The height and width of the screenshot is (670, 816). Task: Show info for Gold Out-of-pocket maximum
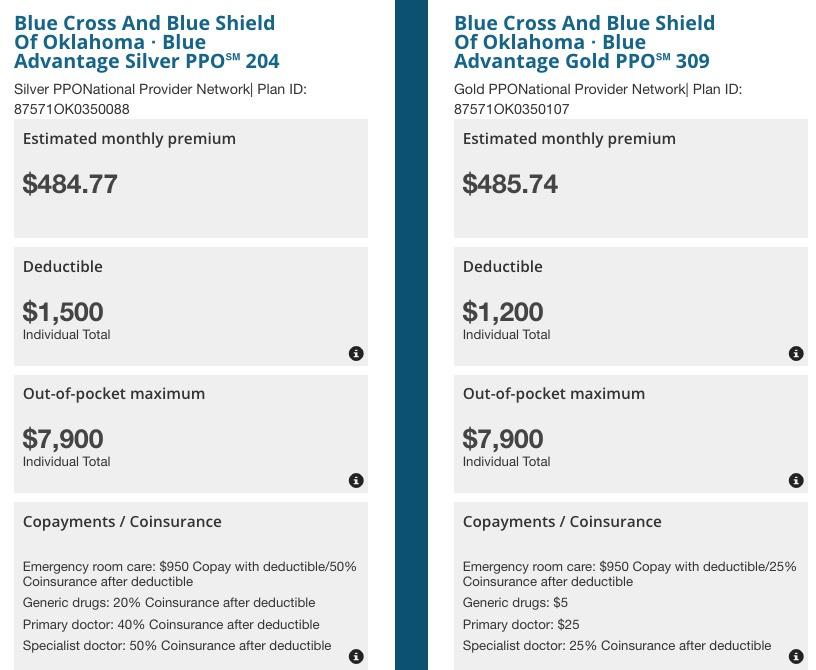(796, 481)
